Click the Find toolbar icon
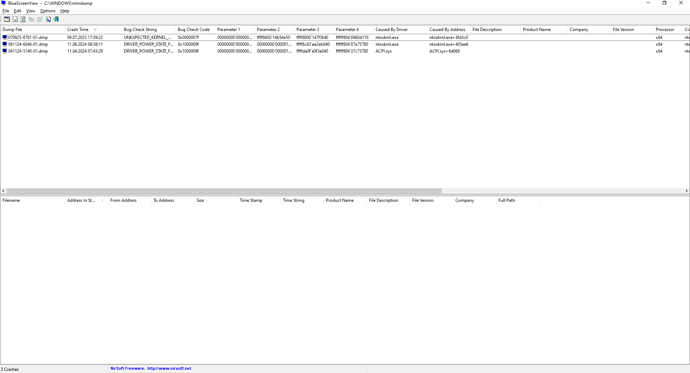This screenshot has height=373, width=690. coord(48,19)
